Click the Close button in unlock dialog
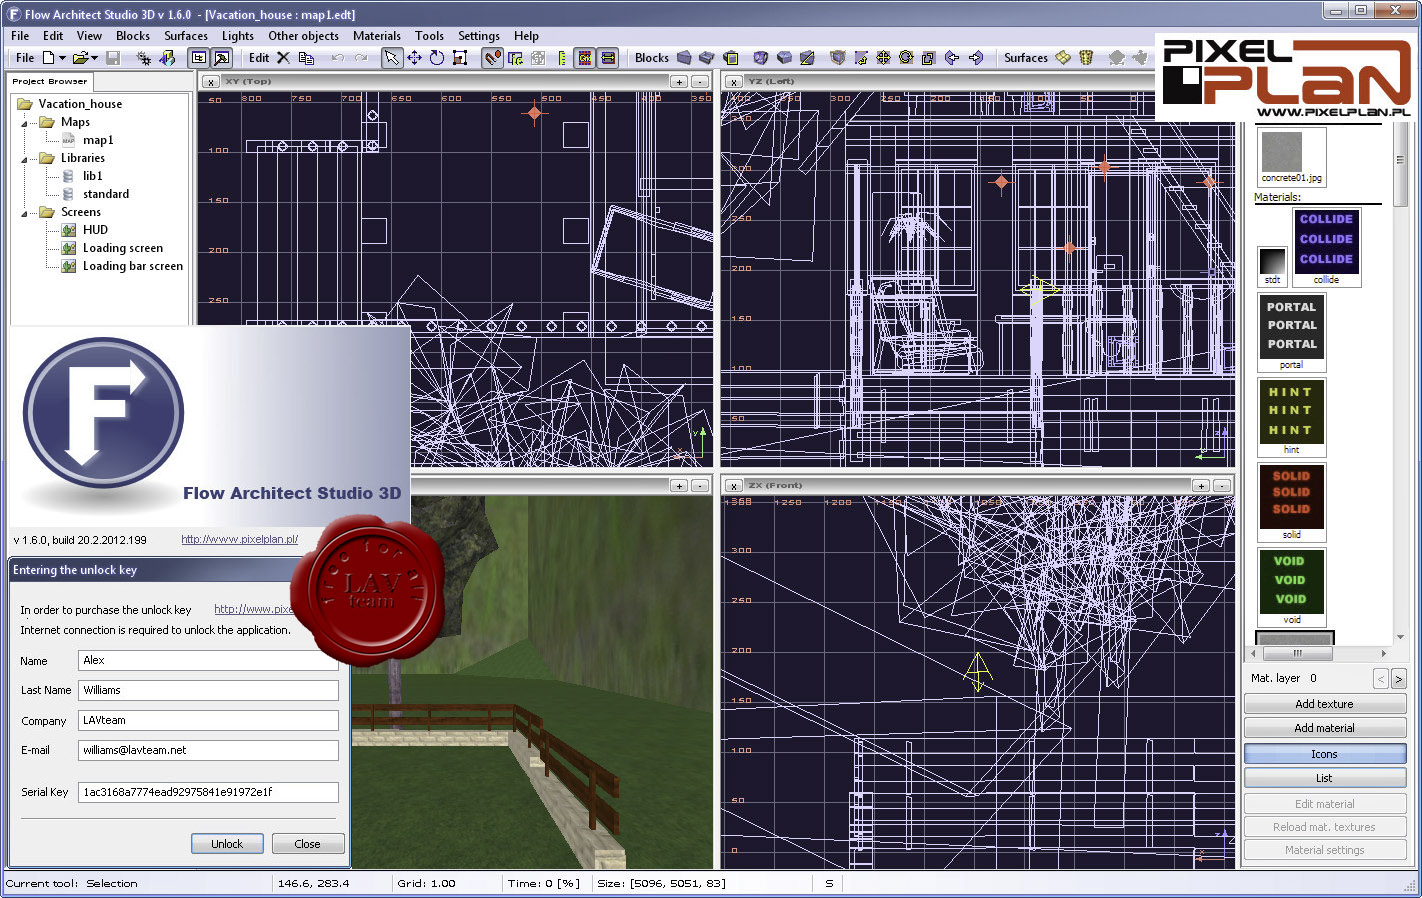The image size is (1422, 898). [307, 844]
